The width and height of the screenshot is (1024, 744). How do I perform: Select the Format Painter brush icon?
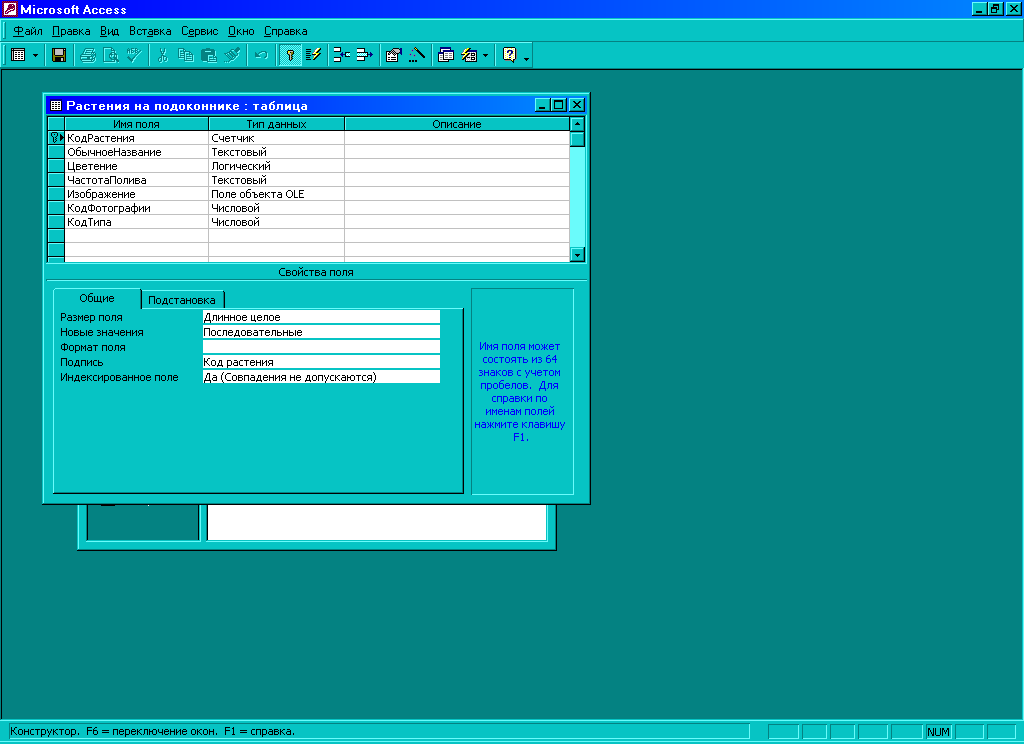(x=232, y=55)
